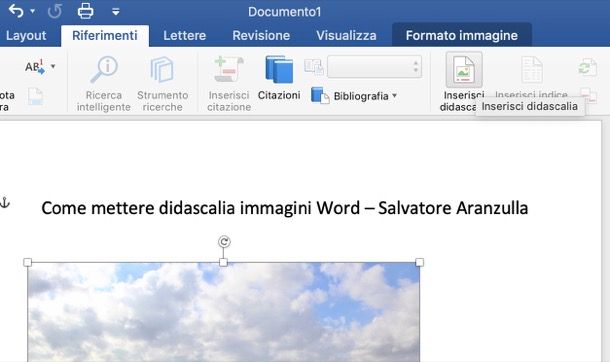Click the top-center image resize handle
Viewport: 610px width, 362px height.
[x=223, y=262]
